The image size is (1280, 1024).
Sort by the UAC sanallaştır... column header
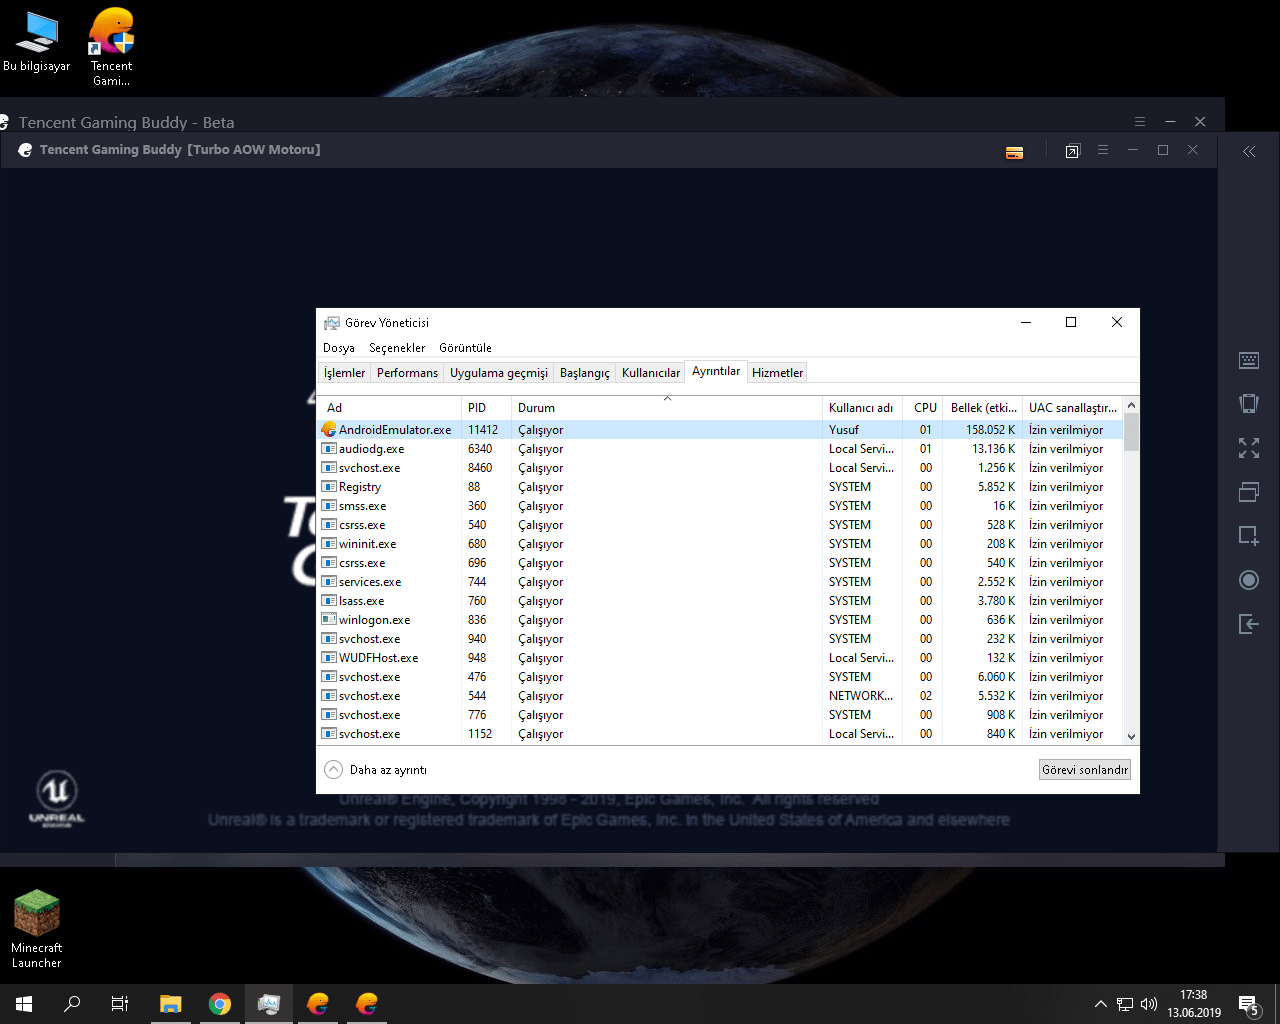click(1073, 408)
